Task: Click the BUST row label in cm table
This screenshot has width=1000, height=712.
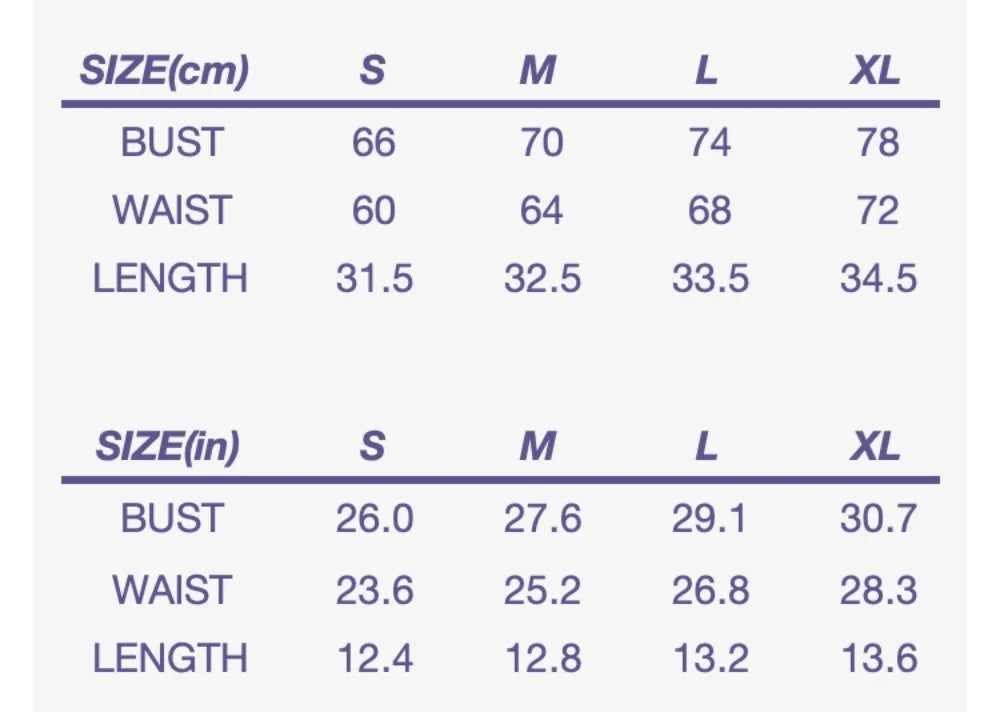Action: pos(172,142)
